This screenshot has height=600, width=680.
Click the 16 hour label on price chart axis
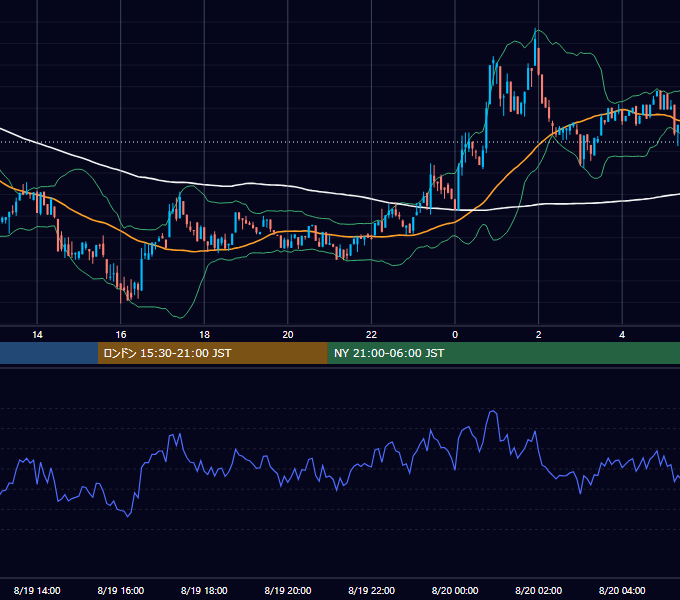point(121,335)
